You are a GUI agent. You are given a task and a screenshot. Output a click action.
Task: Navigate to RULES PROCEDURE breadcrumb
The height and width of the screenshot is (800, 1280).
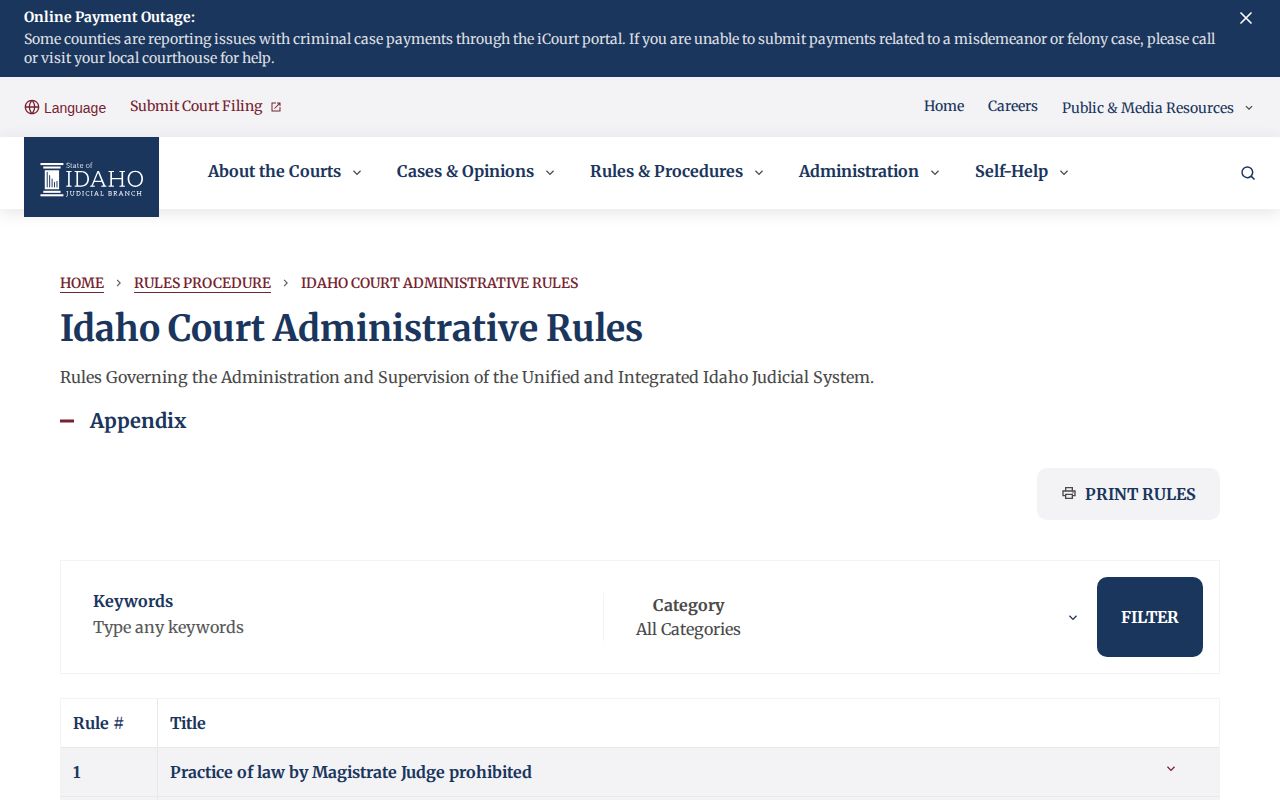(202, 283)
